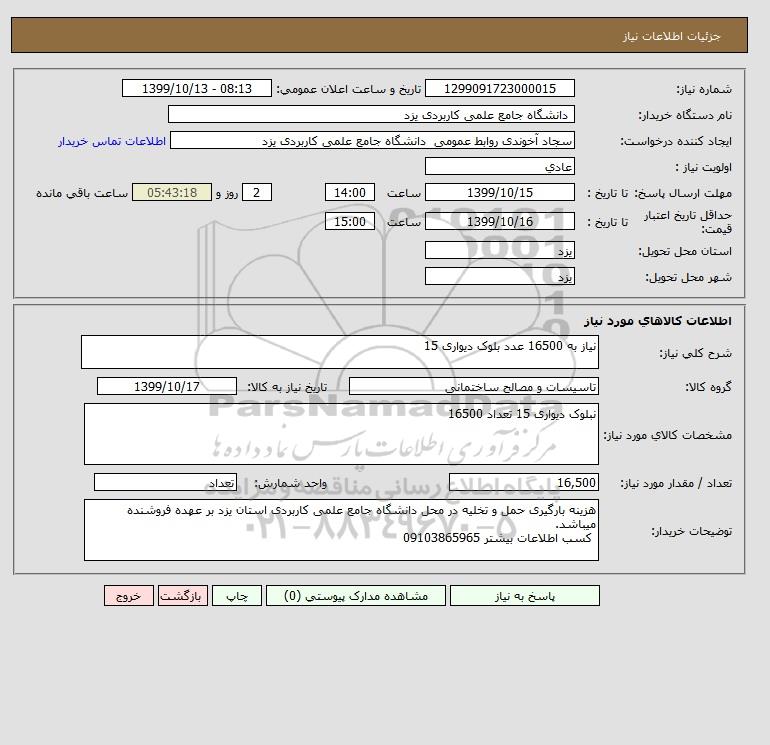Click goods group field تاسیسات و مصالح ساختمانی
This screenshot has width=770, height=745.
click(x=473, y=386)
